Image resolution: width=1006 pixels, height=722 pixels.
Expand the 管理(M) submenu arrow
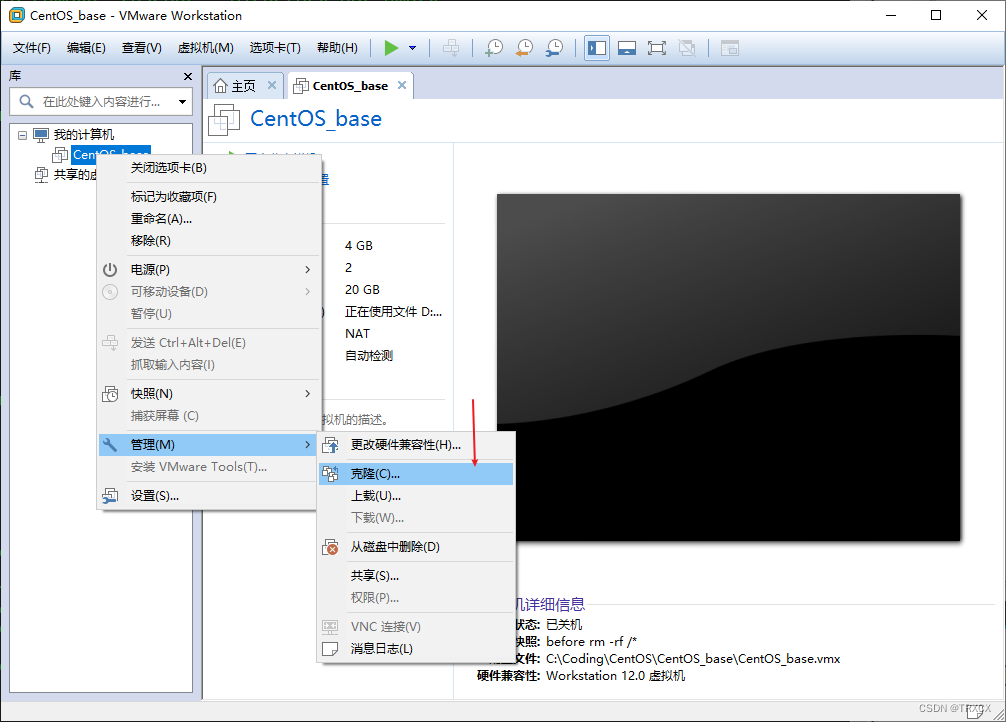point(308,445)
